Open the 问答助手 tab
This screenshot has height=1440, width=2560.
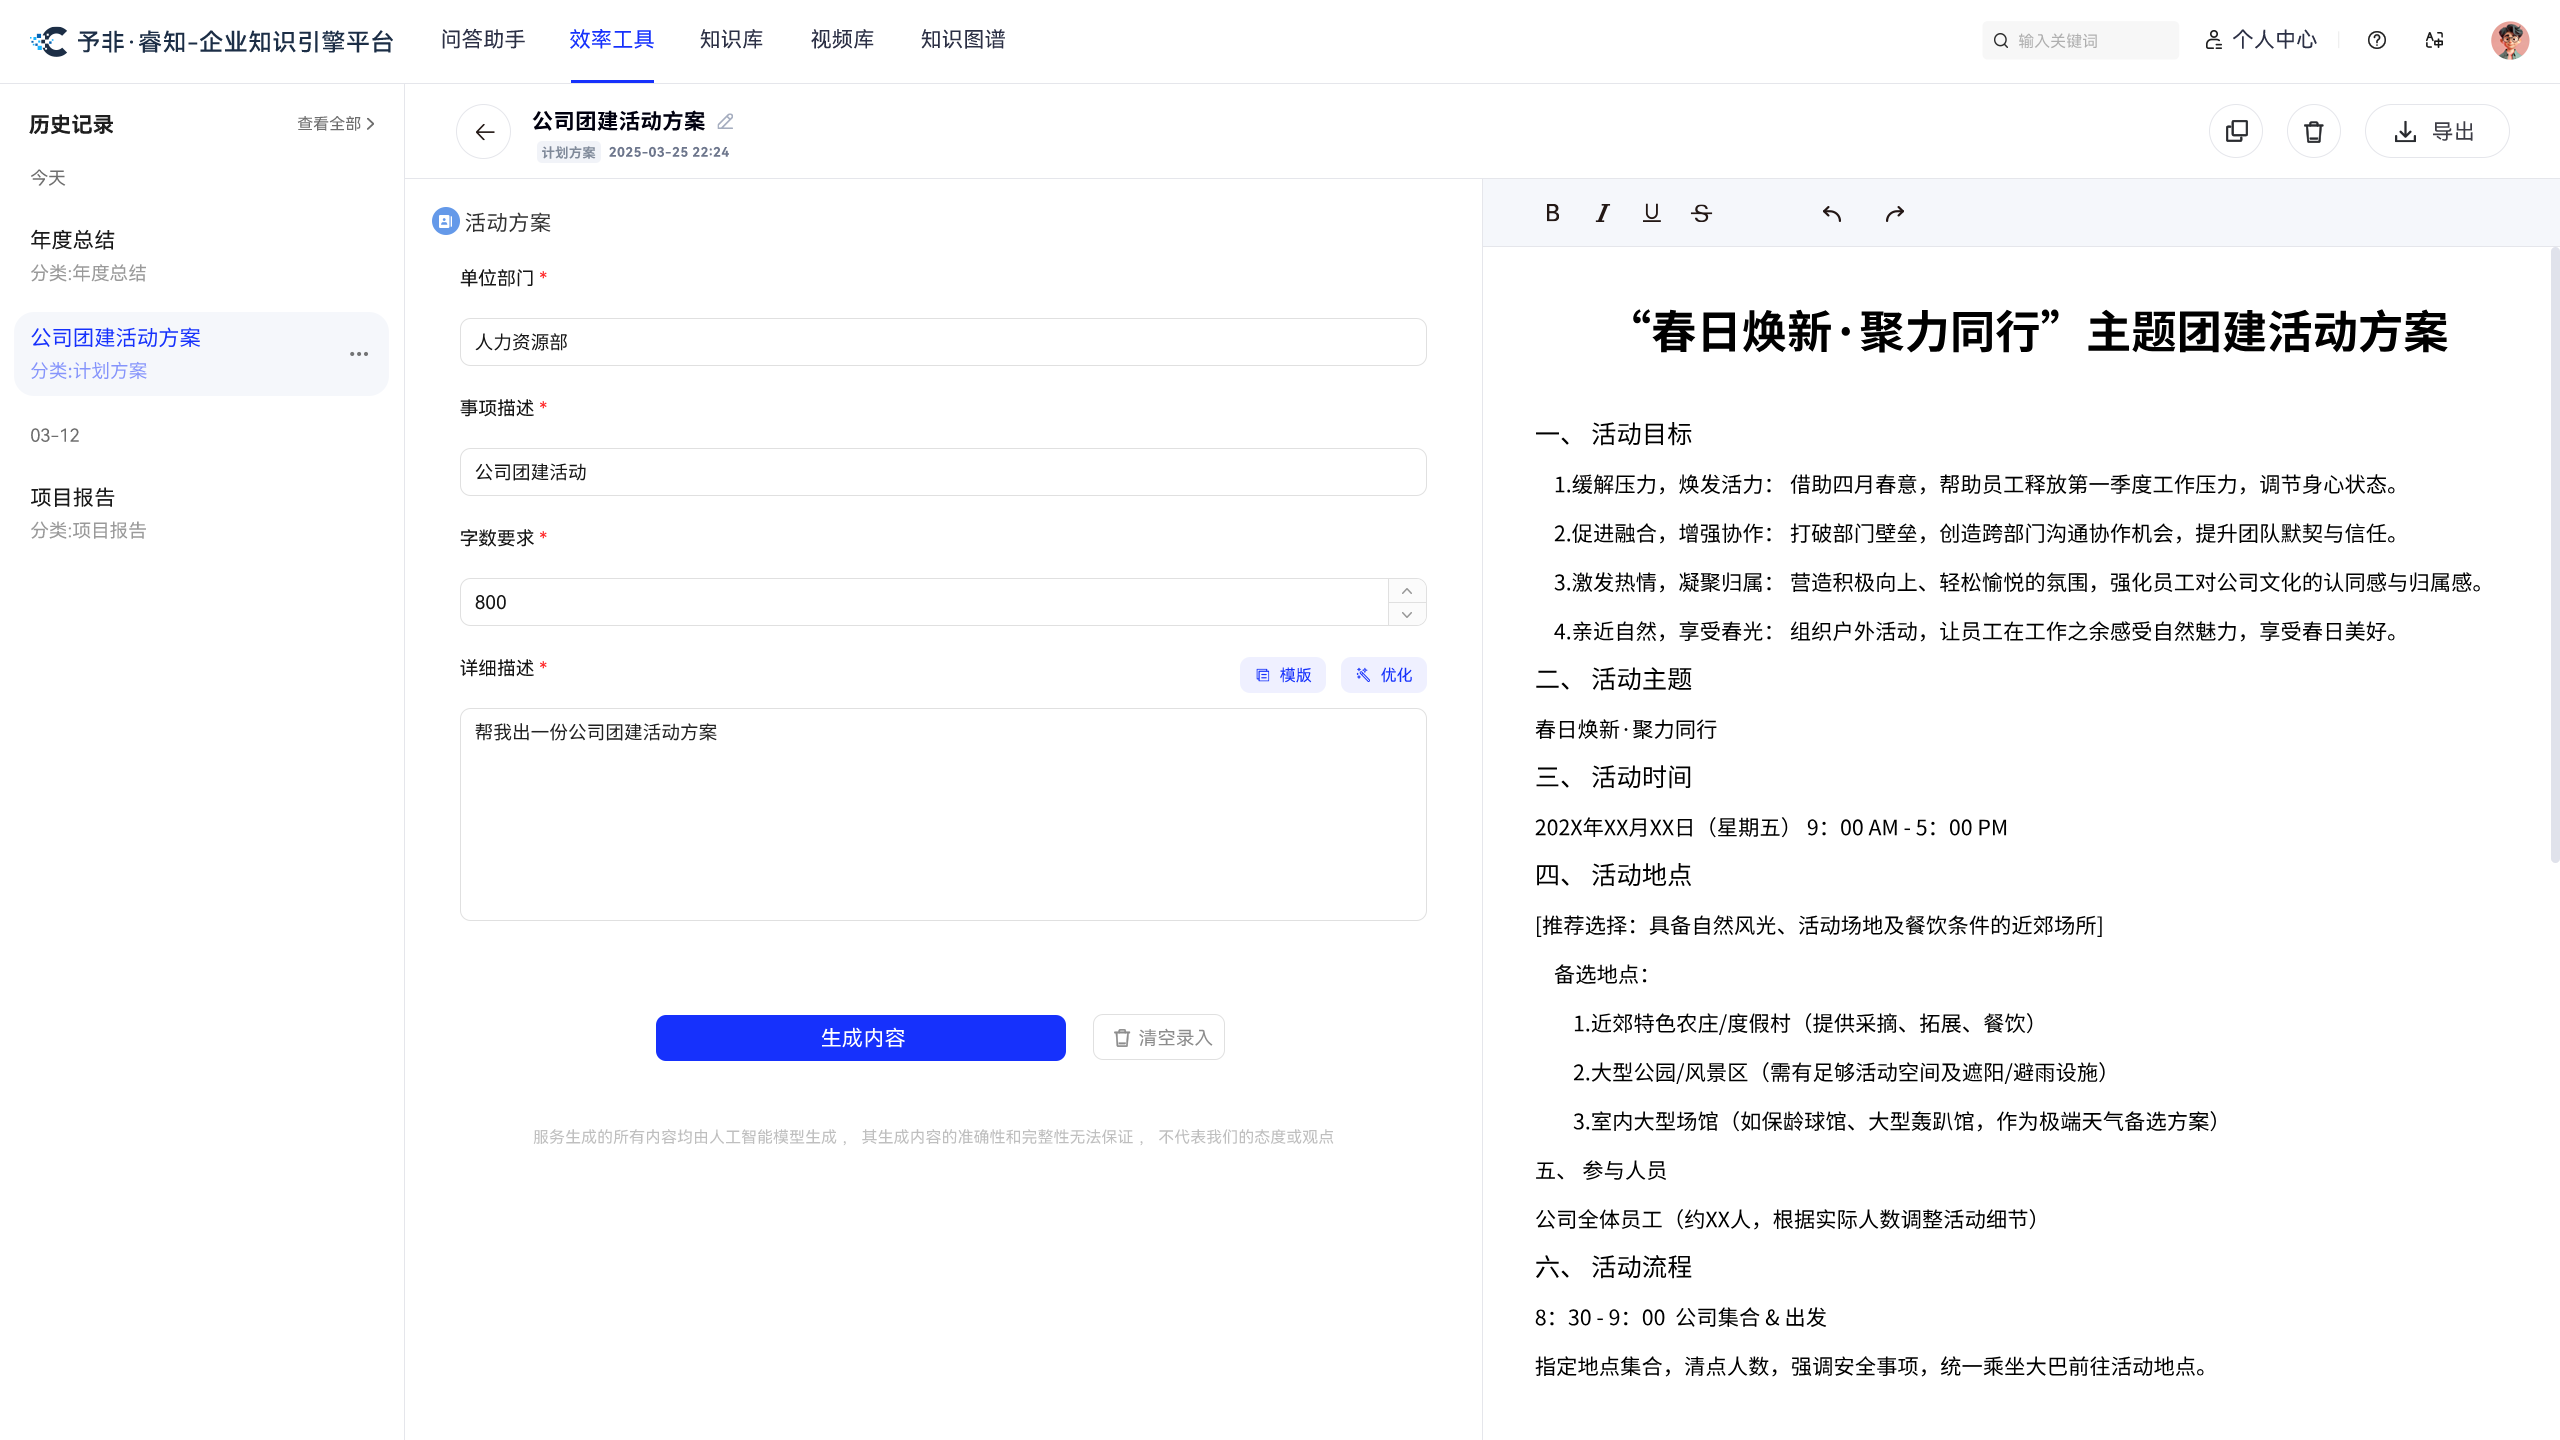coord(483,40)
